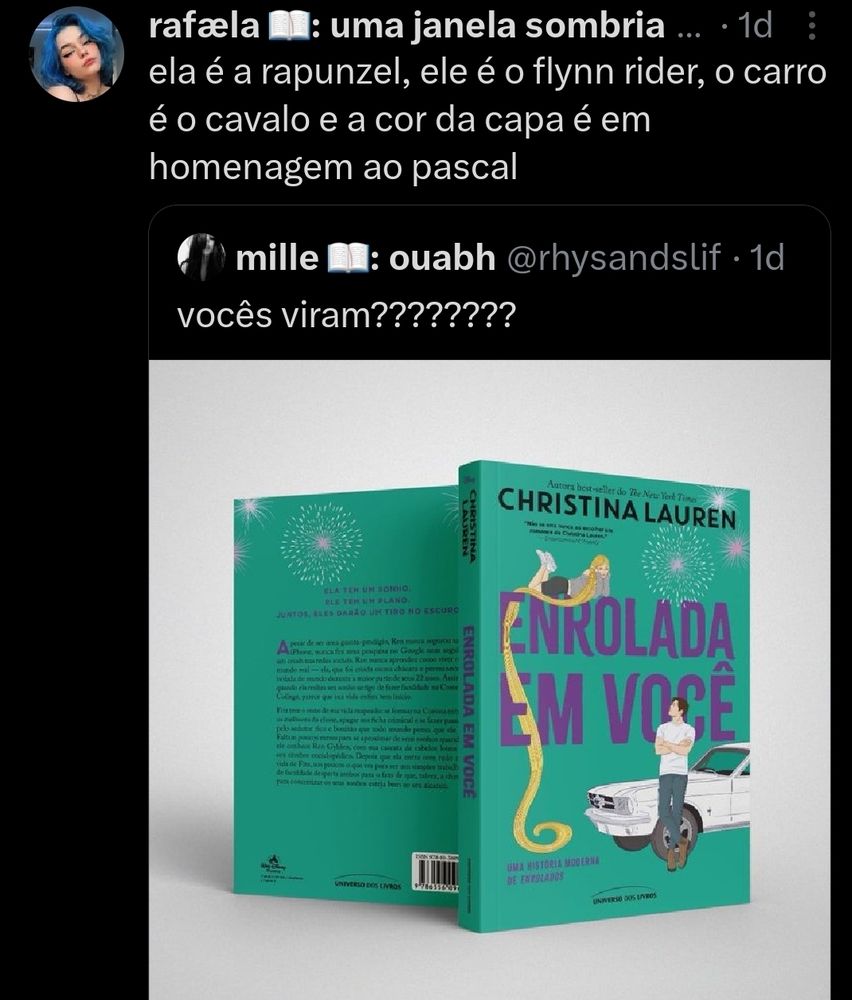Click the 1d timestamp on rafæla's tweet
Viewport: 852px width, 1000px height.
pos(754,27)
